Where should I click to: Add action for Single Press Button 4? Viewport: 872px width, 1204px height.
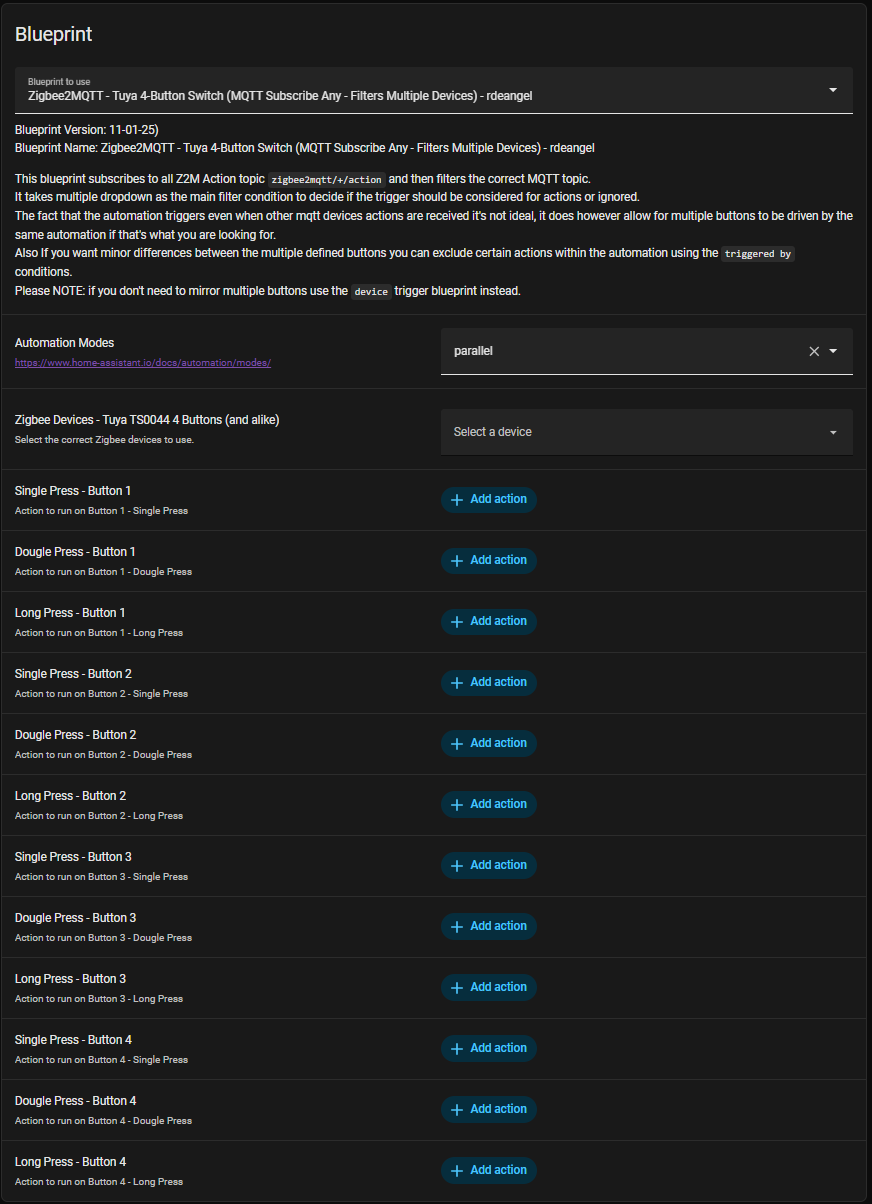(489, 1048)
